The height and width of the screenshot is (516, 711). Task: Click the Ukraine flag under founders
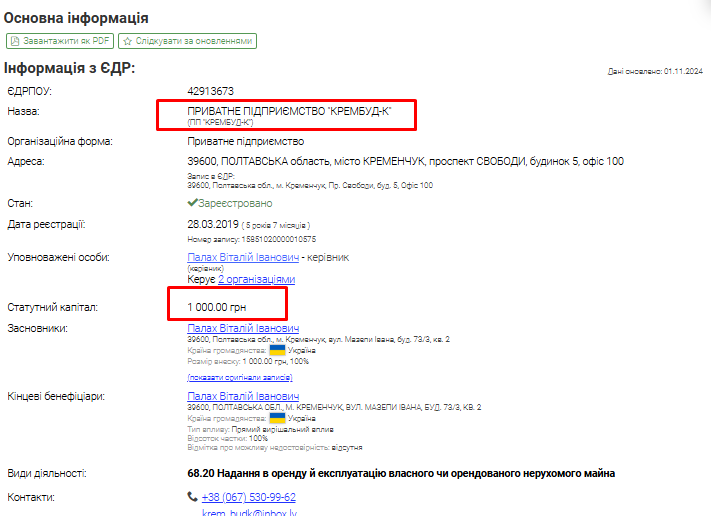277,350
